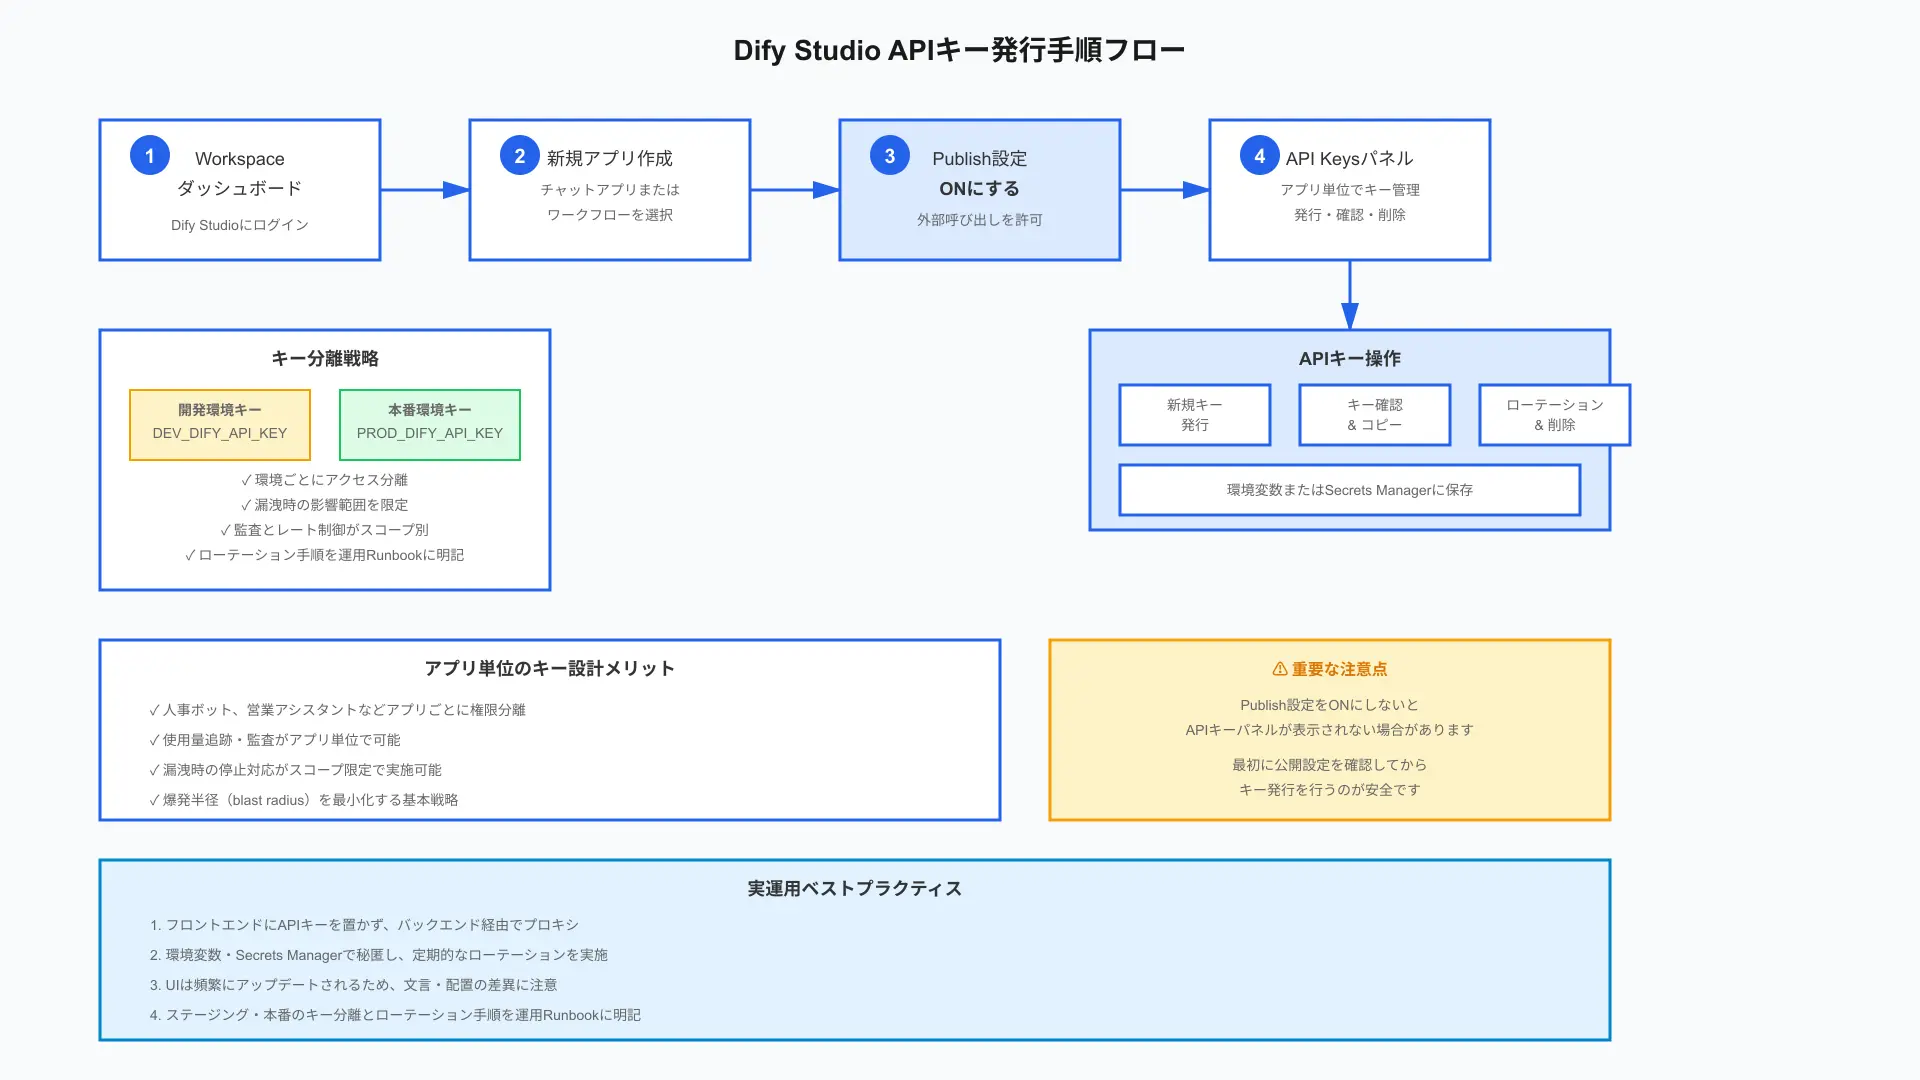Screen dimensions: 1920x1080
Task: Click the line 監査とレート制御がスコープ別
Action: click(x=325, y=529)
